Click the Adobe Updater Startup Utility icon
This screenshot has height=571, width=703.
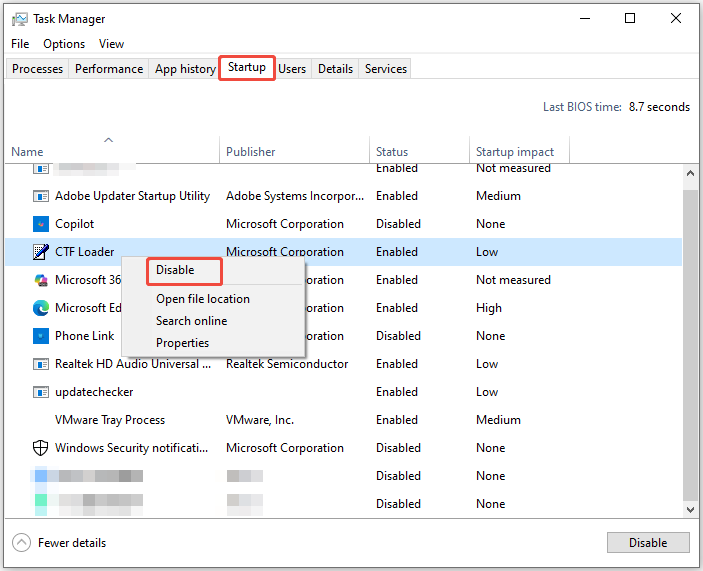41,196
